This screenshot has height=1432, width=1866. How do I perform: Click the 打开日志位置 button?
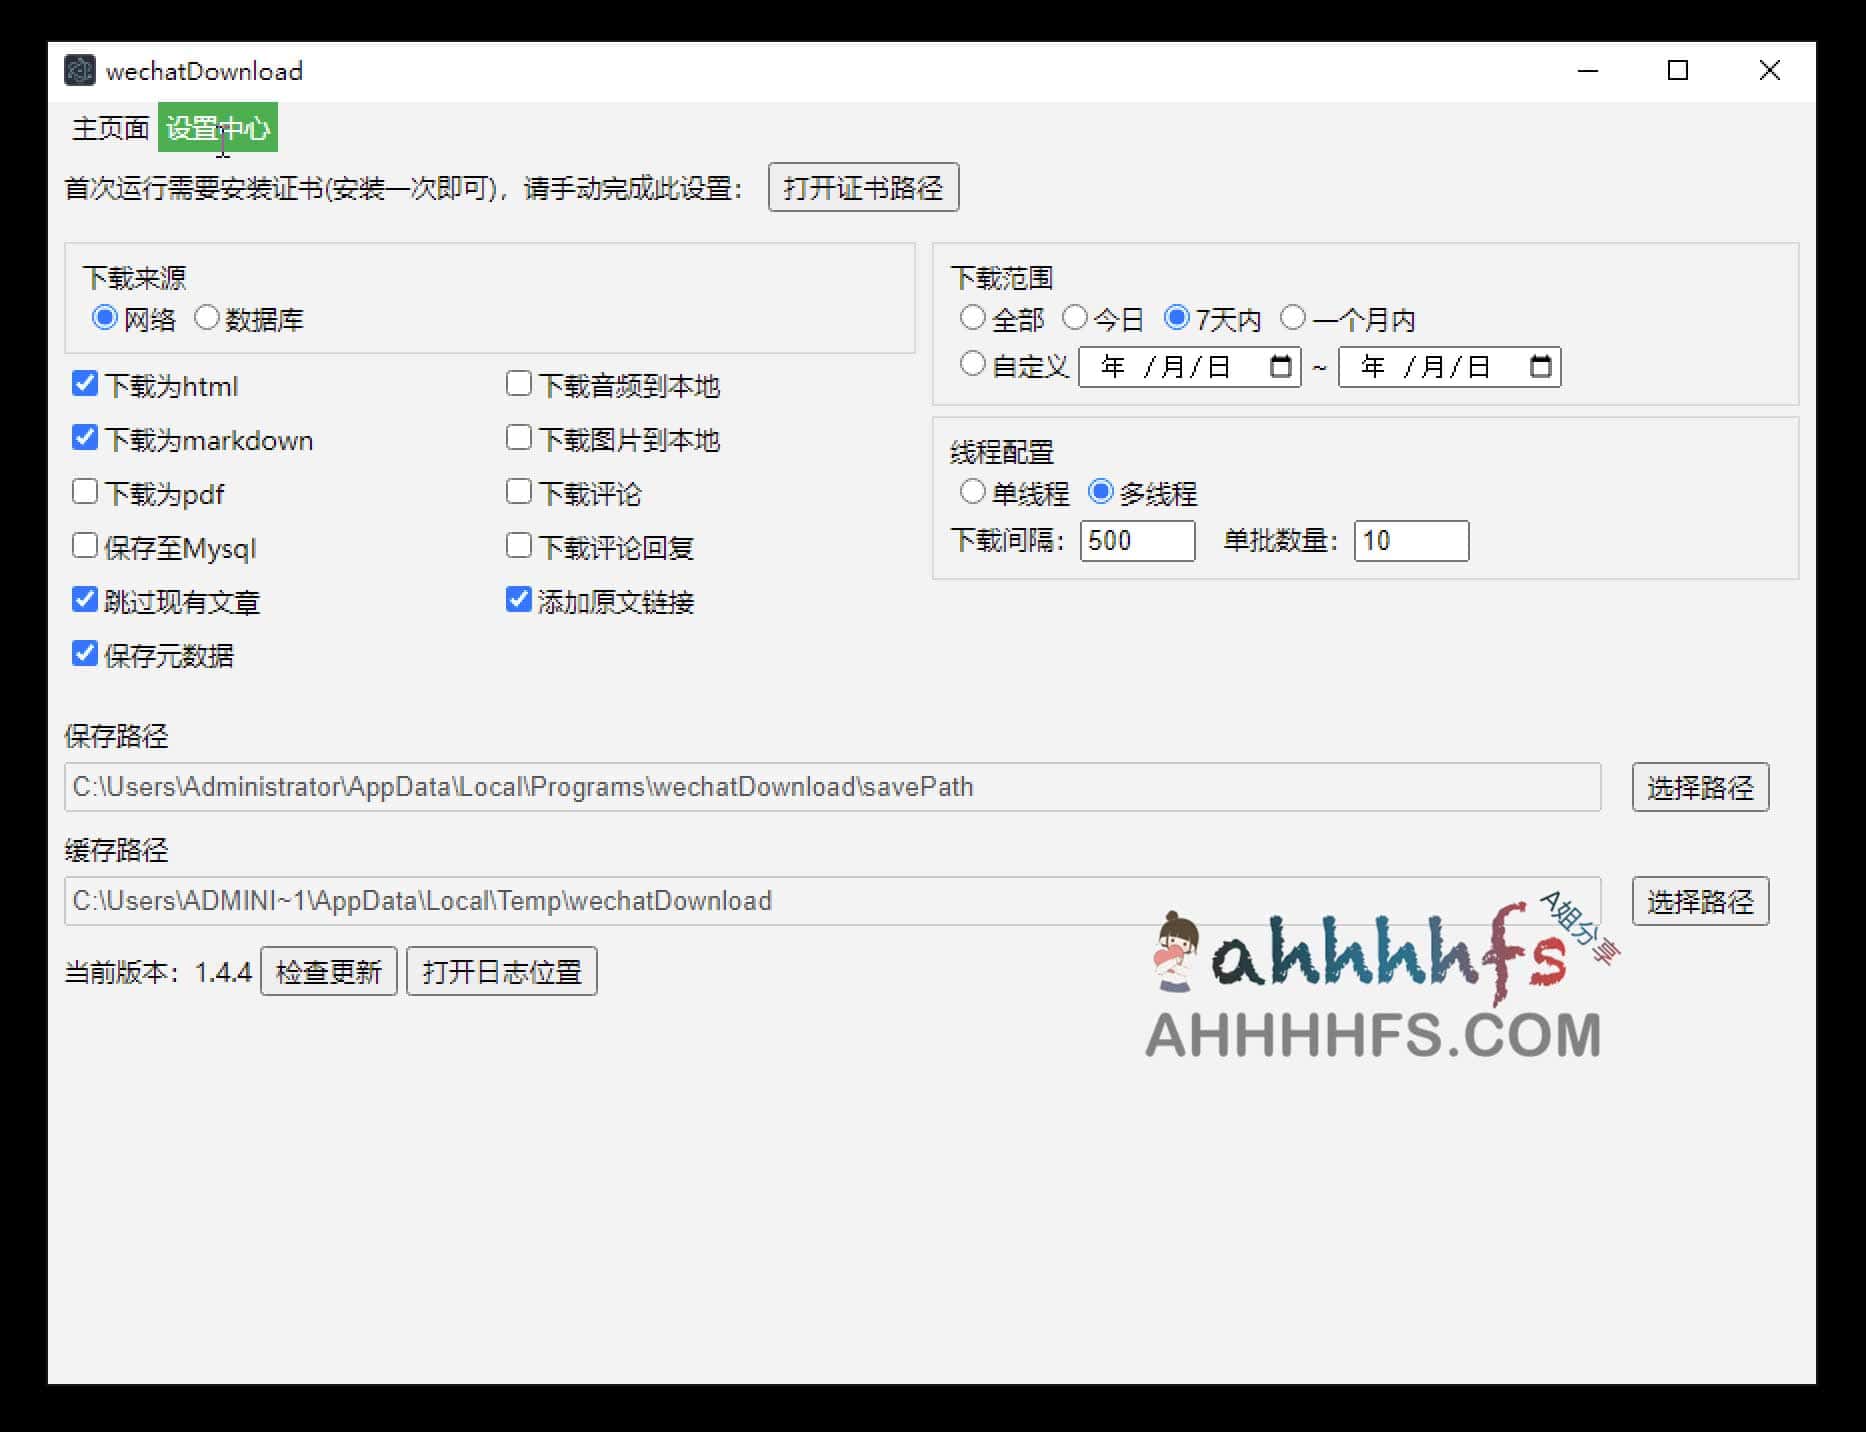501,972
